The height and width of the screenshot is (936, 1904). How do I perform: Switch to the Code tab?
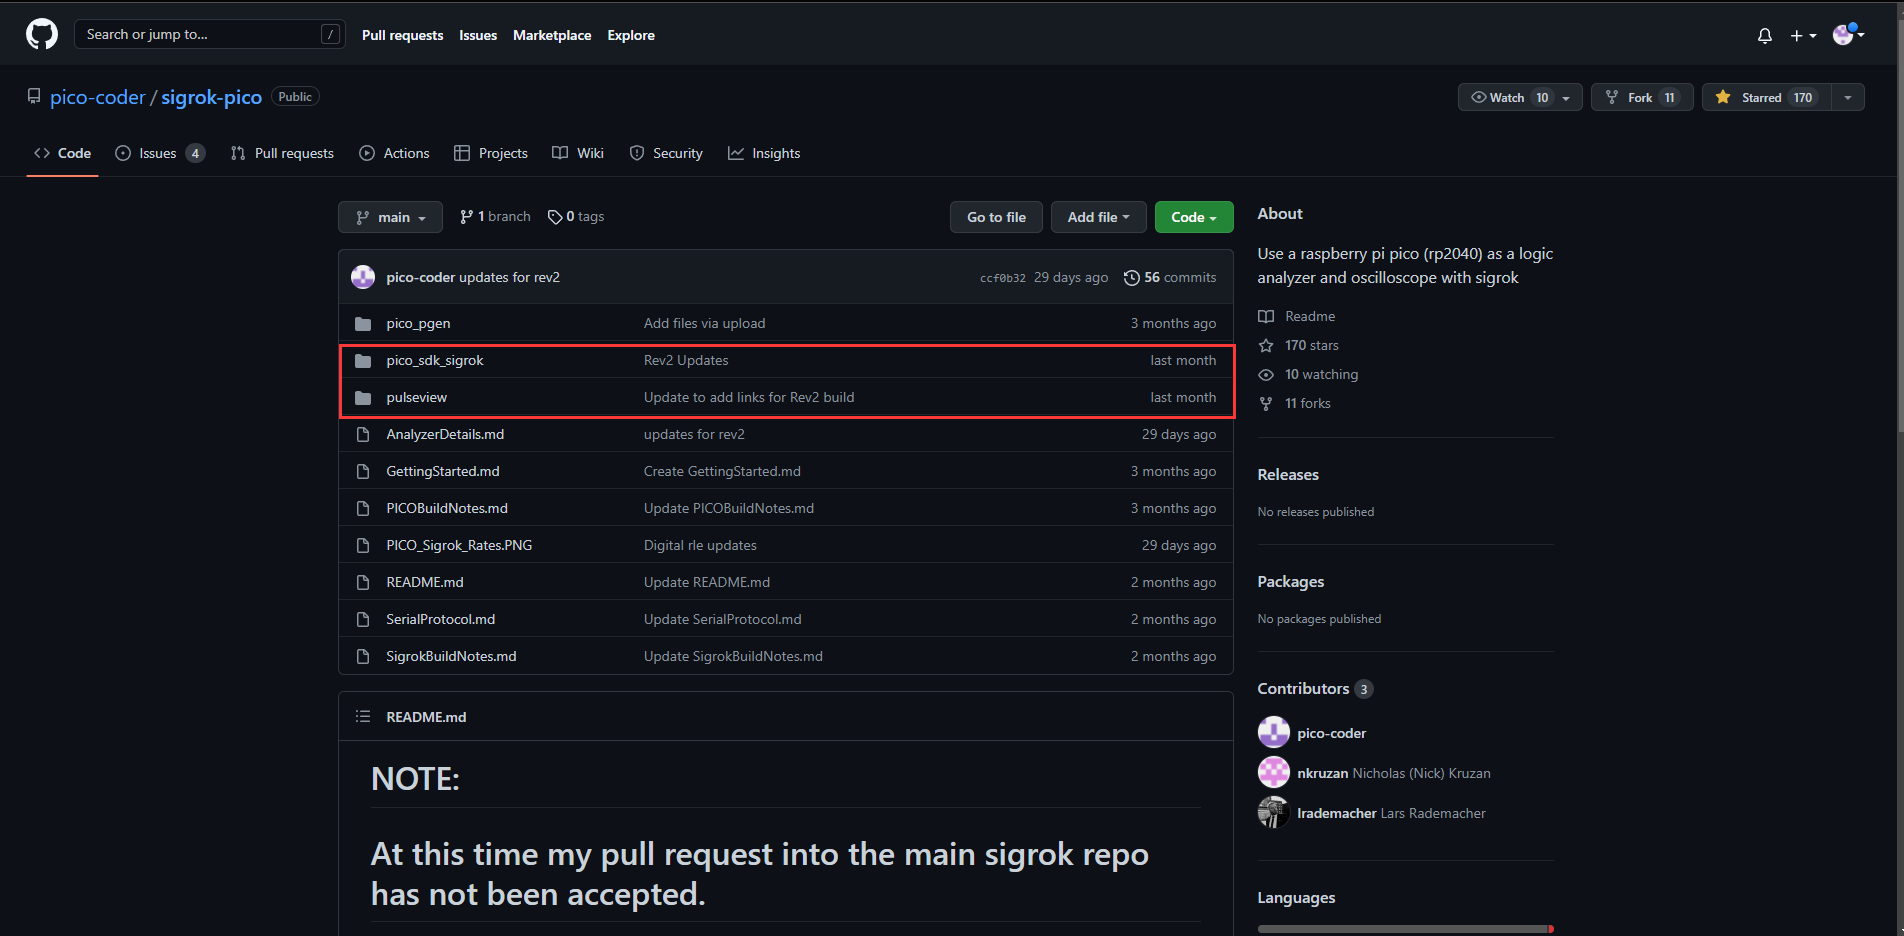click(62, 153)
